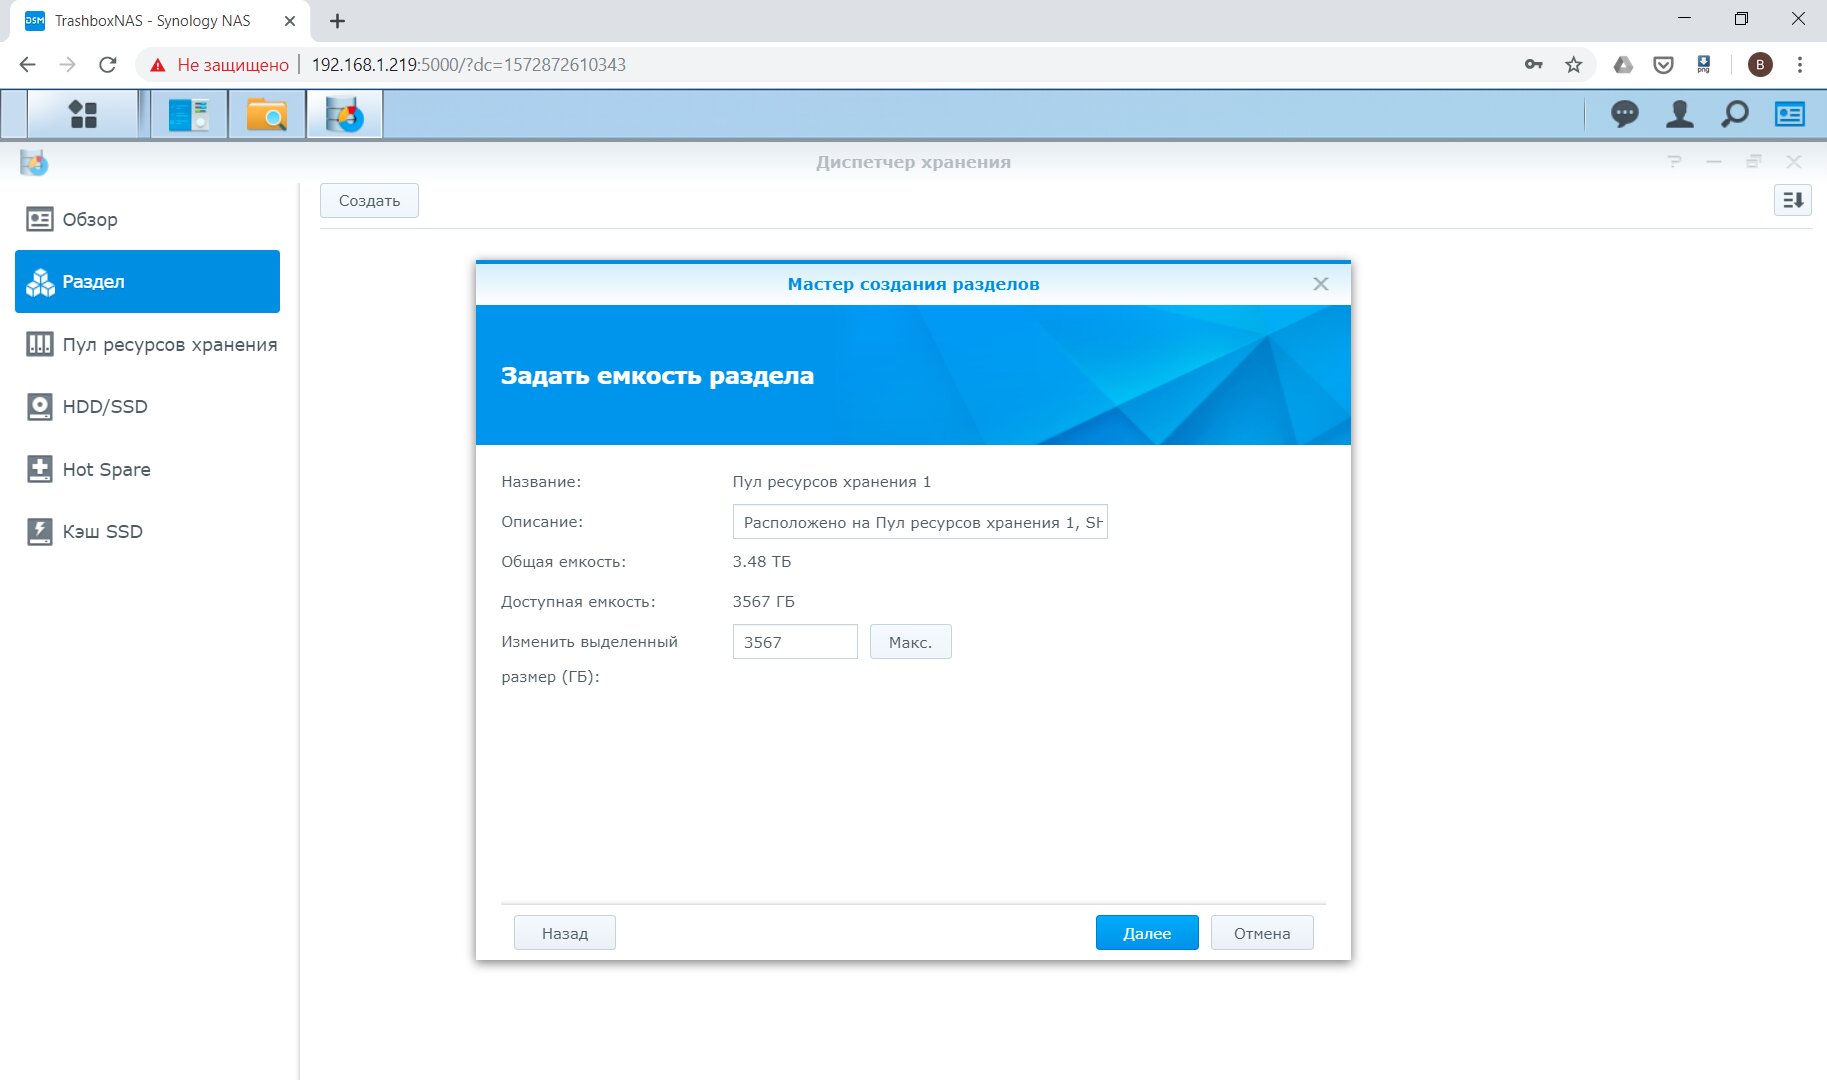Open DSM notifications chat bubble
This screenshot has height=1080, width=1827.
click(x=1625, y=114)
